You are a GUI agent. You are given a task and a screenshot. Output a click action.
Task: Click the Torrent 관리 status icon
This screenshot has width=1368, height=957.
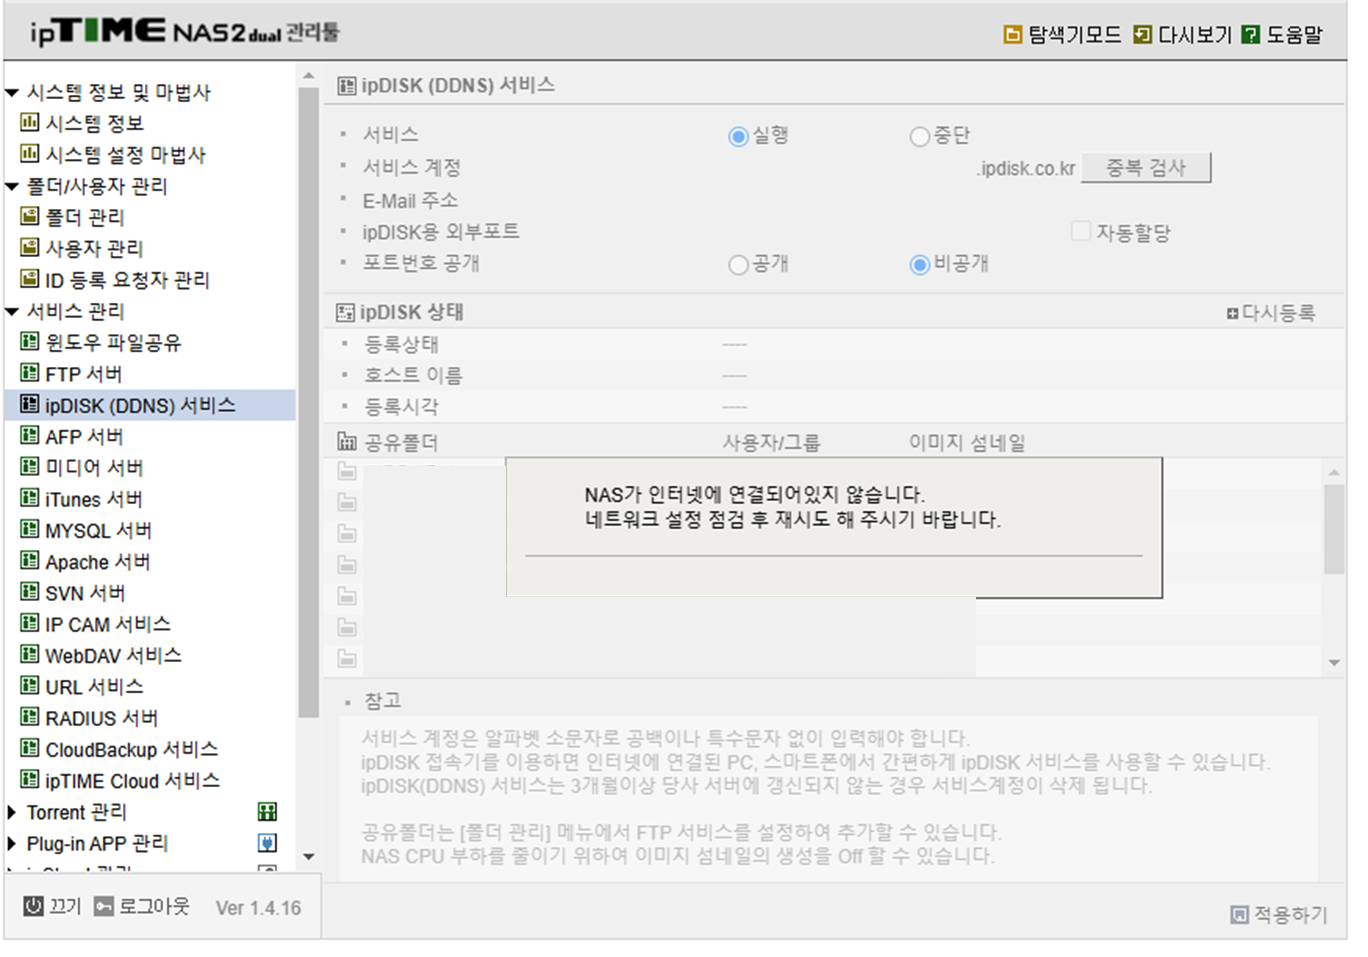tap(267, 811)
